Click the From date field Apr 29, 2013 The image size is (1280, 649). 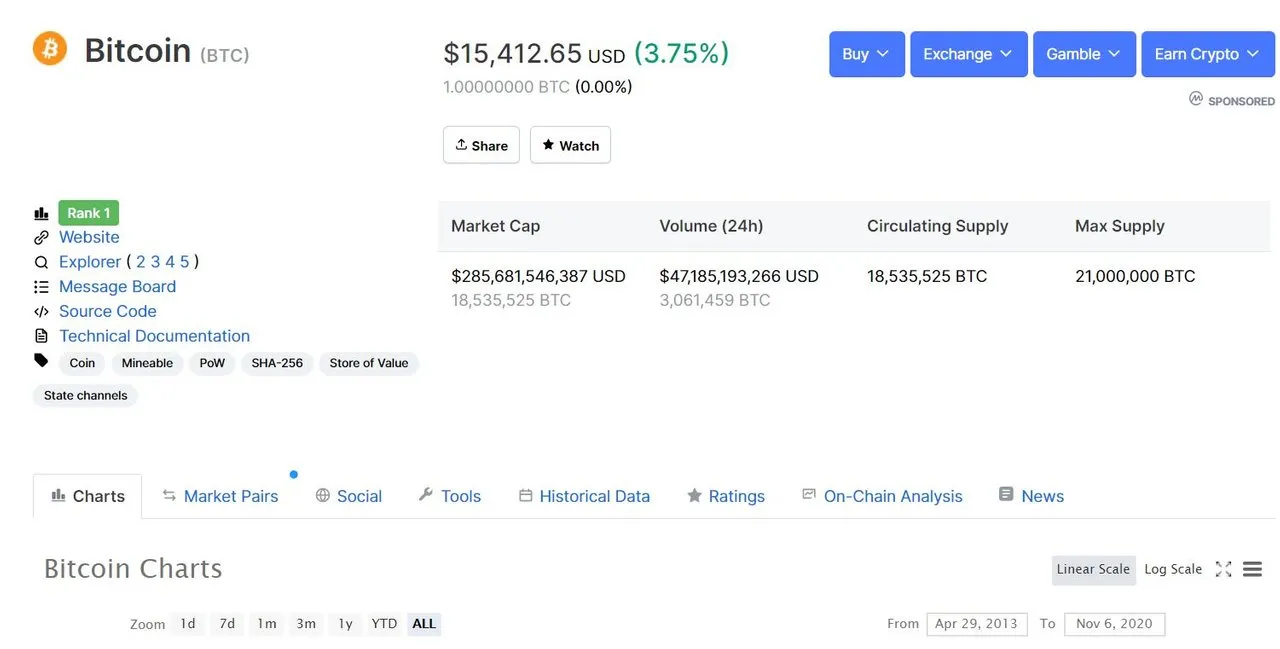click(976, 624)
